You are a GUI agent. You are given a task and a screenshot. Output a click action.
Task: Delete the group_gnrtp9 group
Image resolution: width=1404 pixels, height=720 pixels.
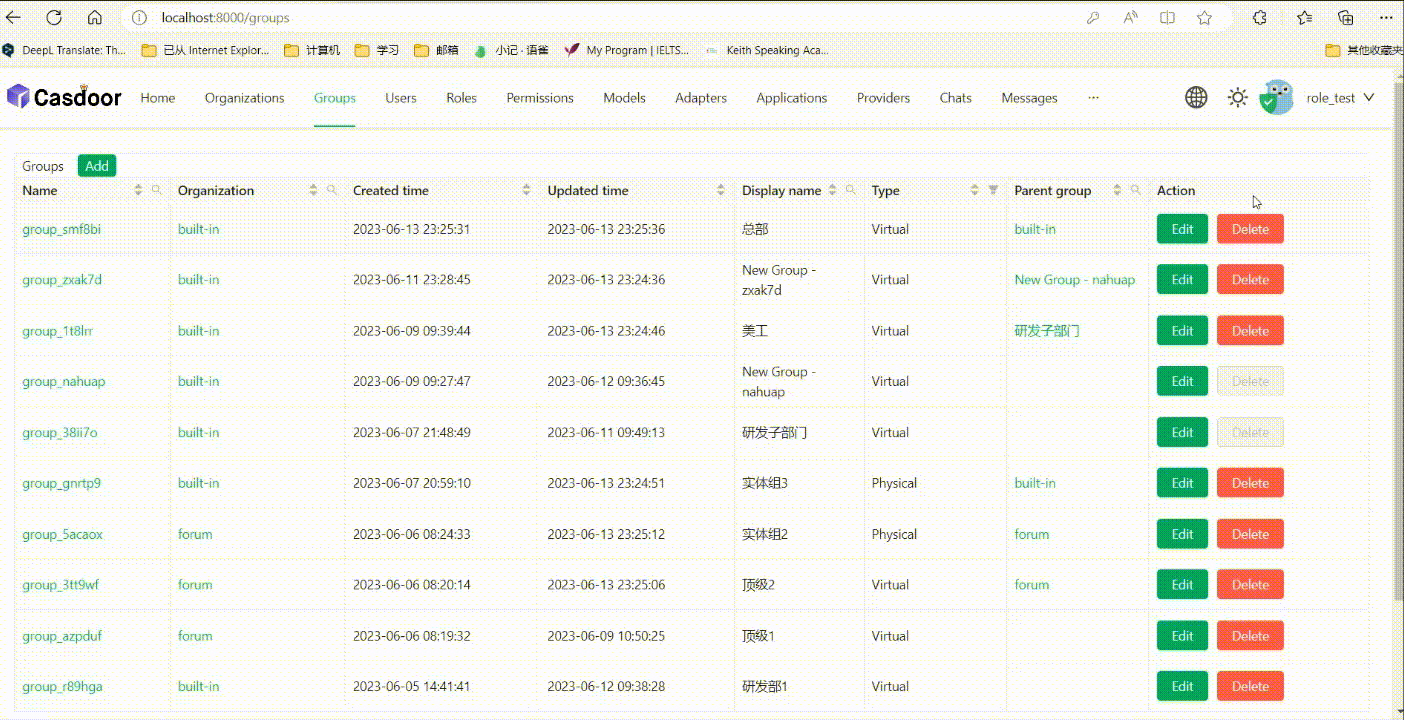[1249, 482]
